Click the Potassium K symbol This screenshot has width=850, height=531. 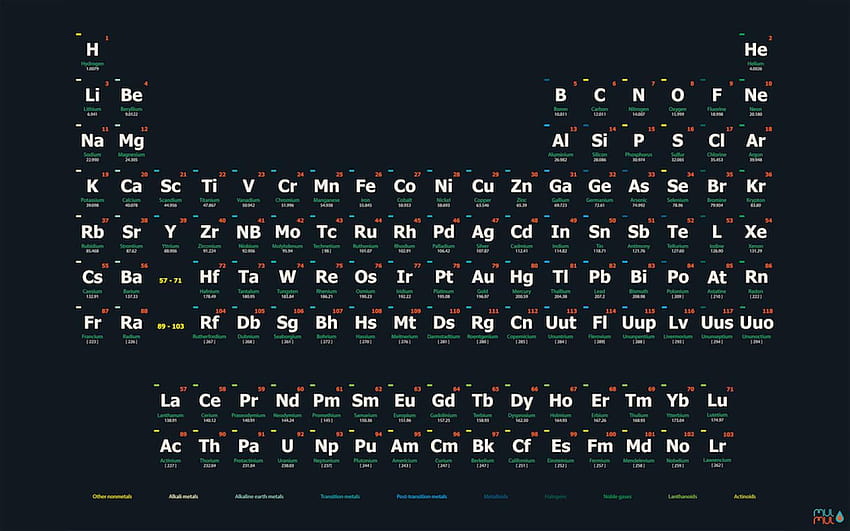(93, 186)
